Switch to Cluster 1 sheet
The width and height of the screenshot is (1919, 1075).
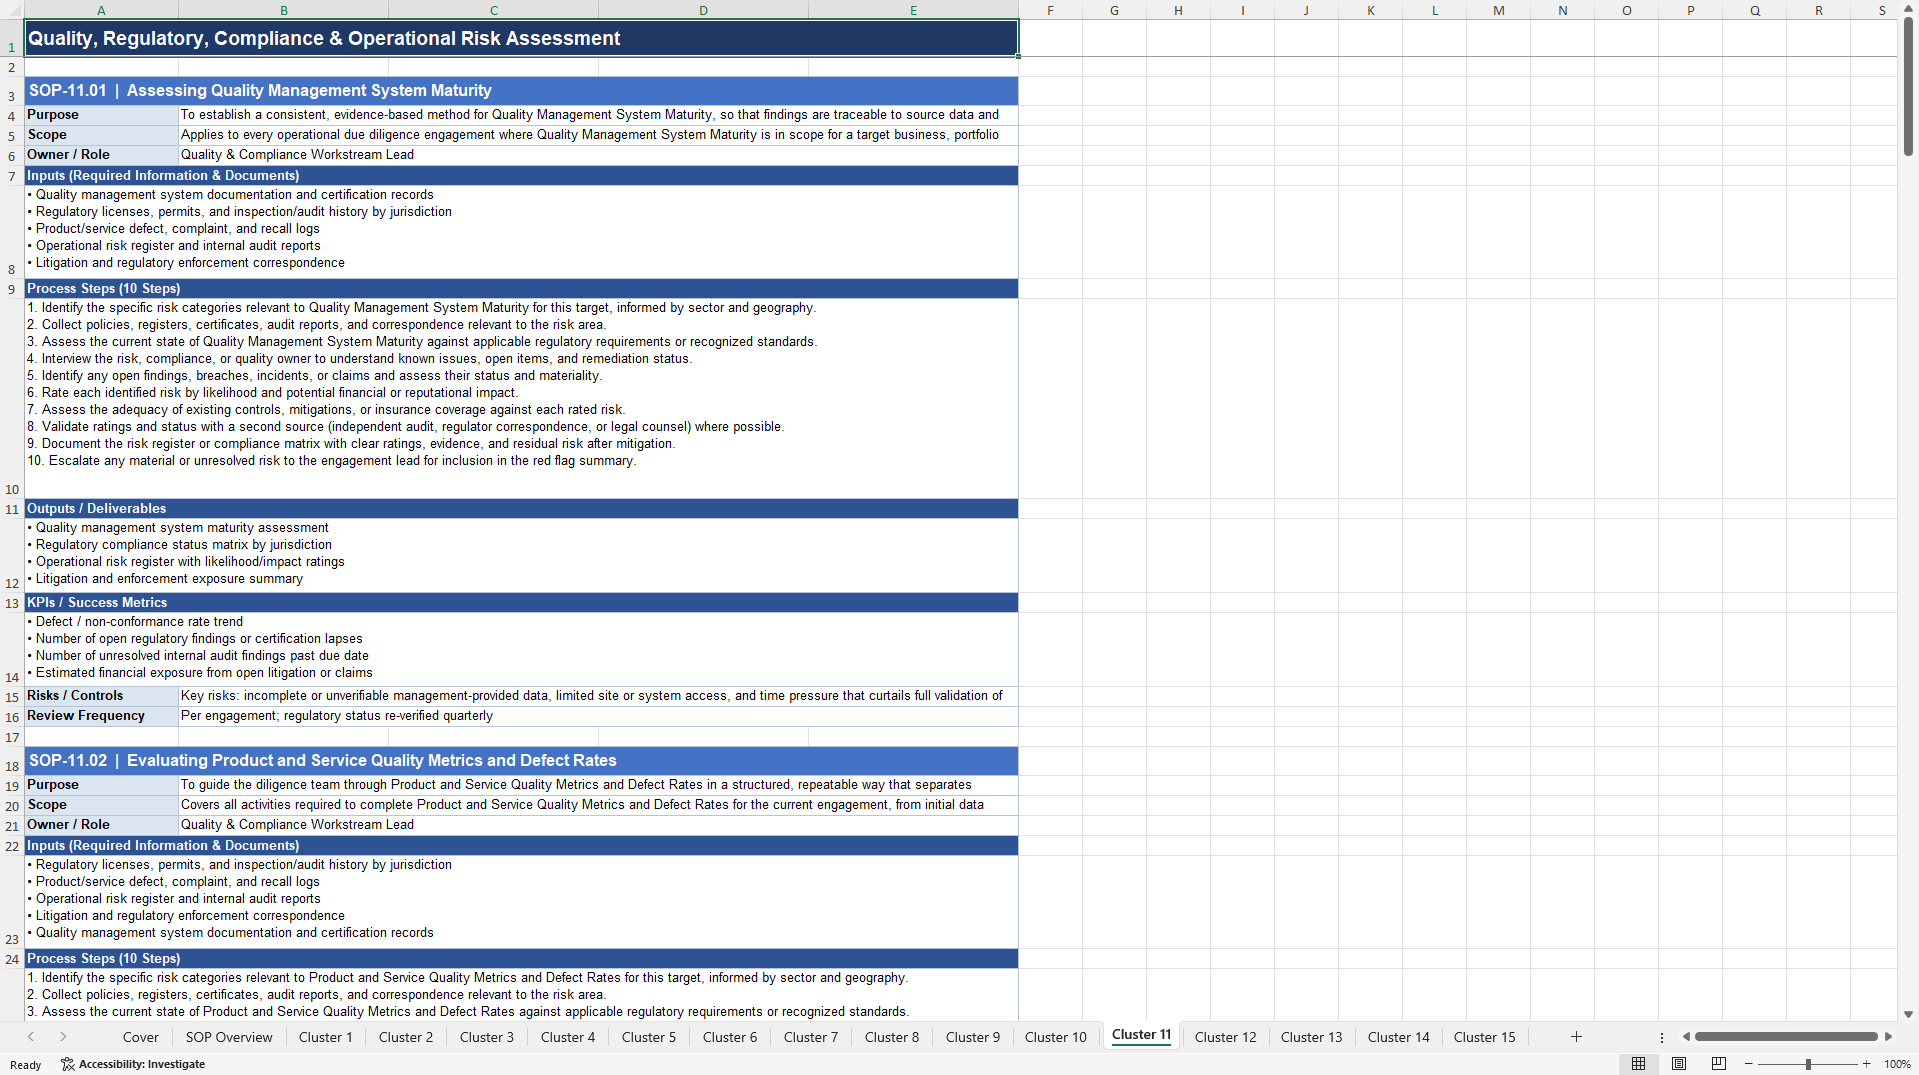pos(326,1037)
